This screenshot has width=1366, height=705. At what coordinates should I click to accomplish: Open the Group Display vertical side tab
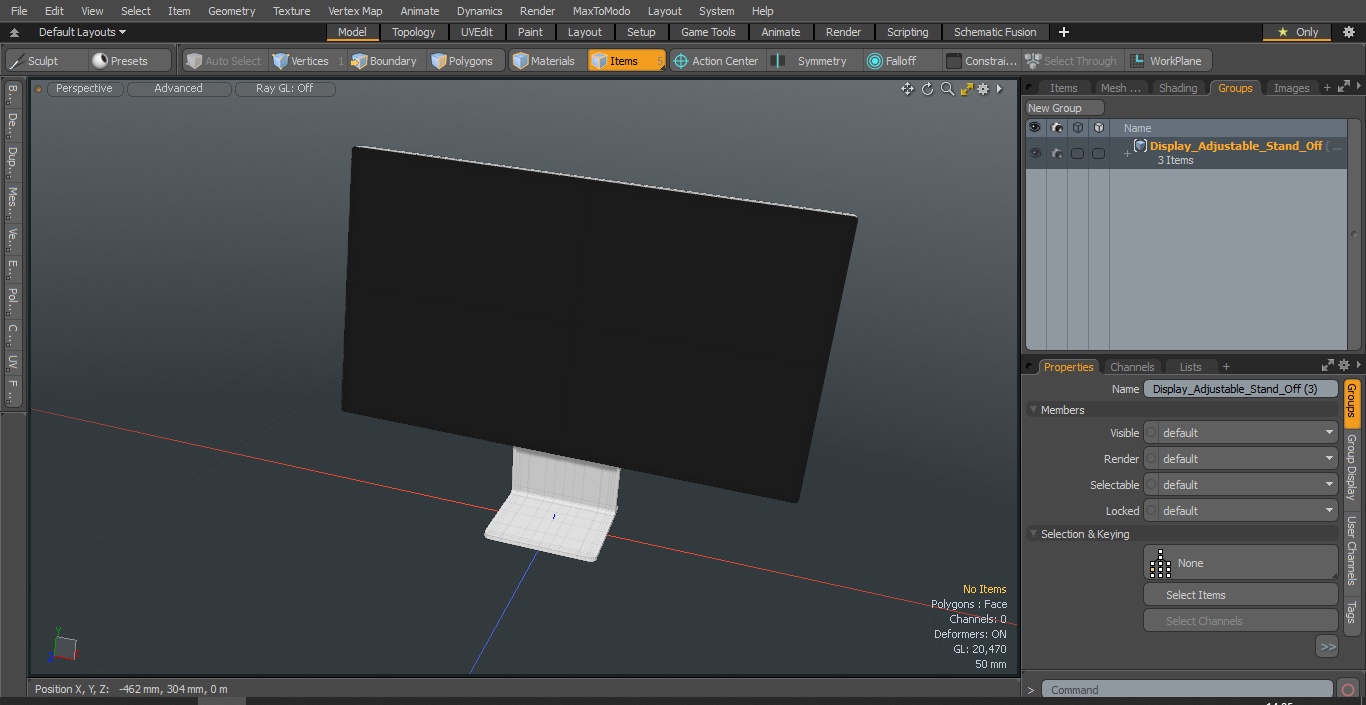click(1351, 468)
